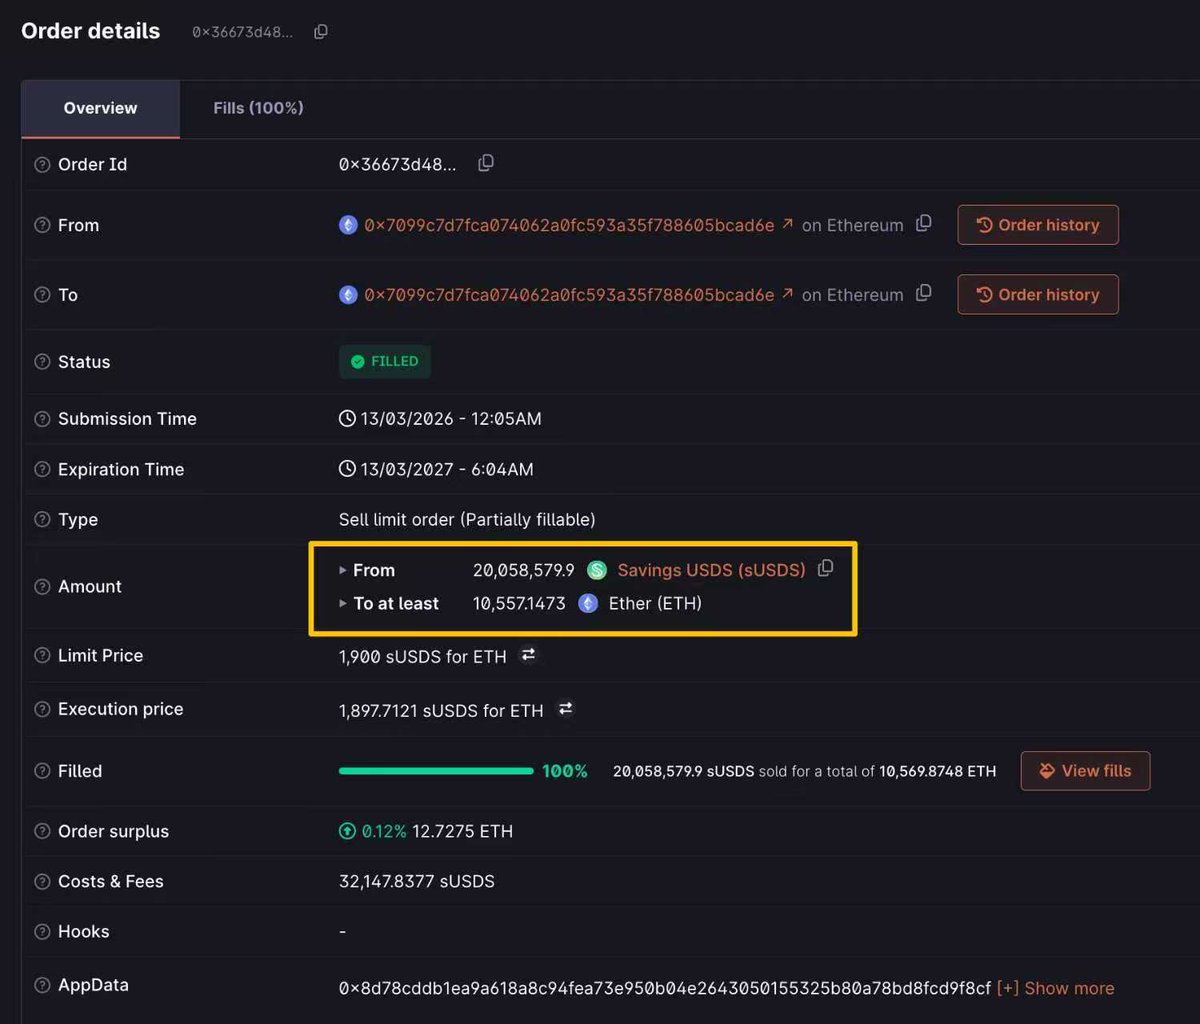
Task: Click the help icon beside Status
Action: pyautogui.click(x=42, y=362)
